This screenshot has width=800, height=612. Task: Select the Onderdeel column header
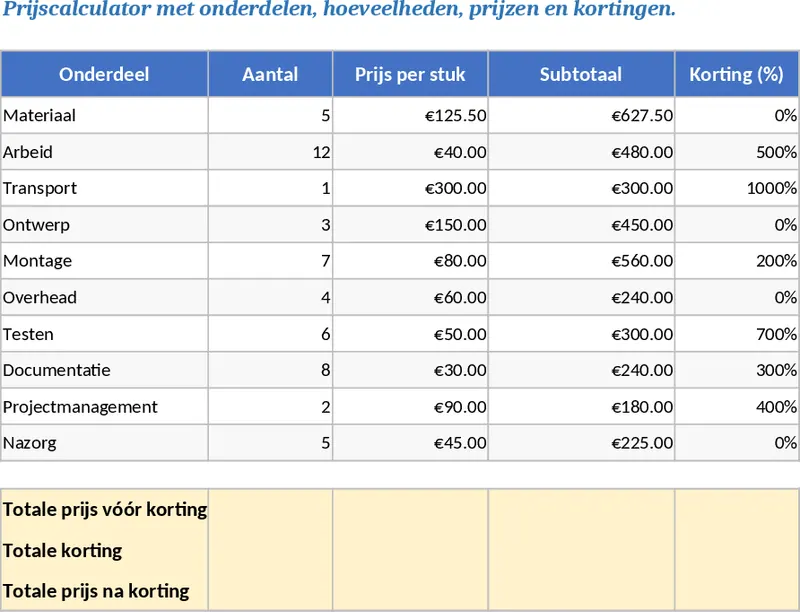(104, 75)
